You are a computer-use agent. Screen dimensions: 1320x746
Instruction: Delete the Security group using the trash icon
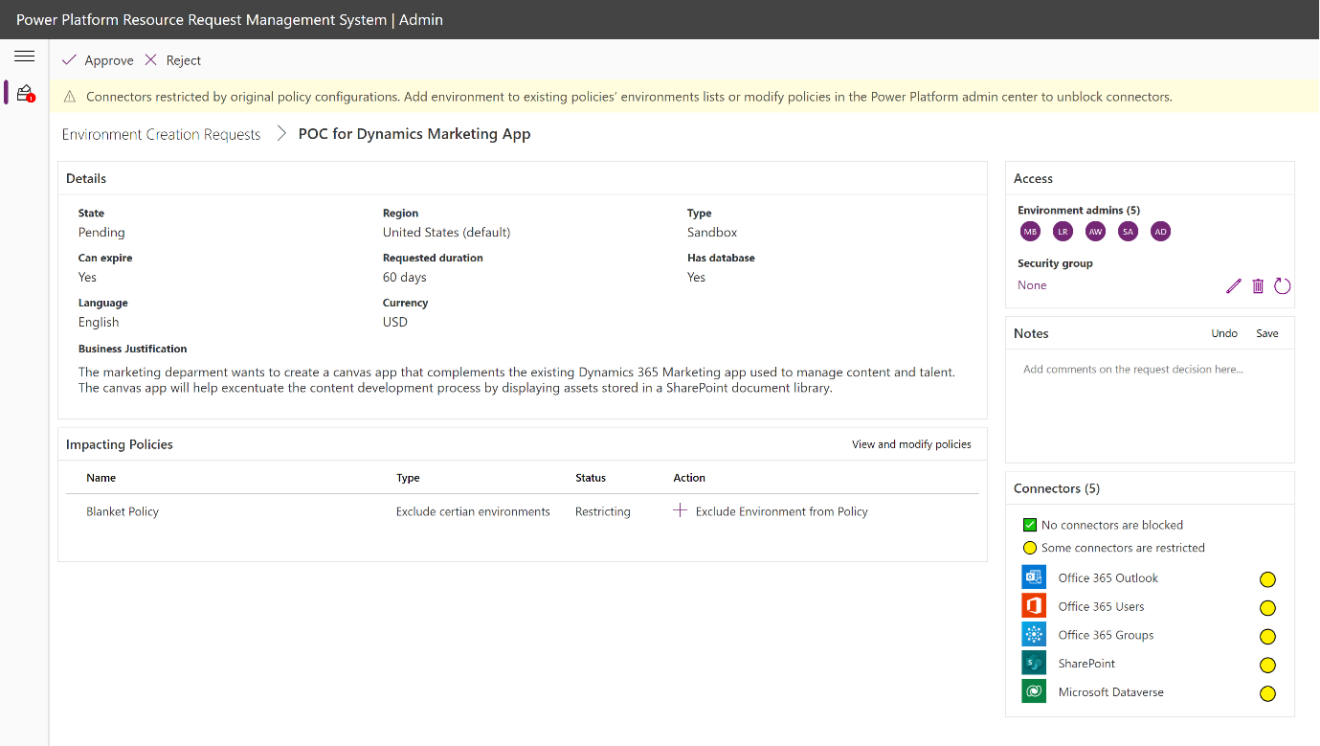1257,286
